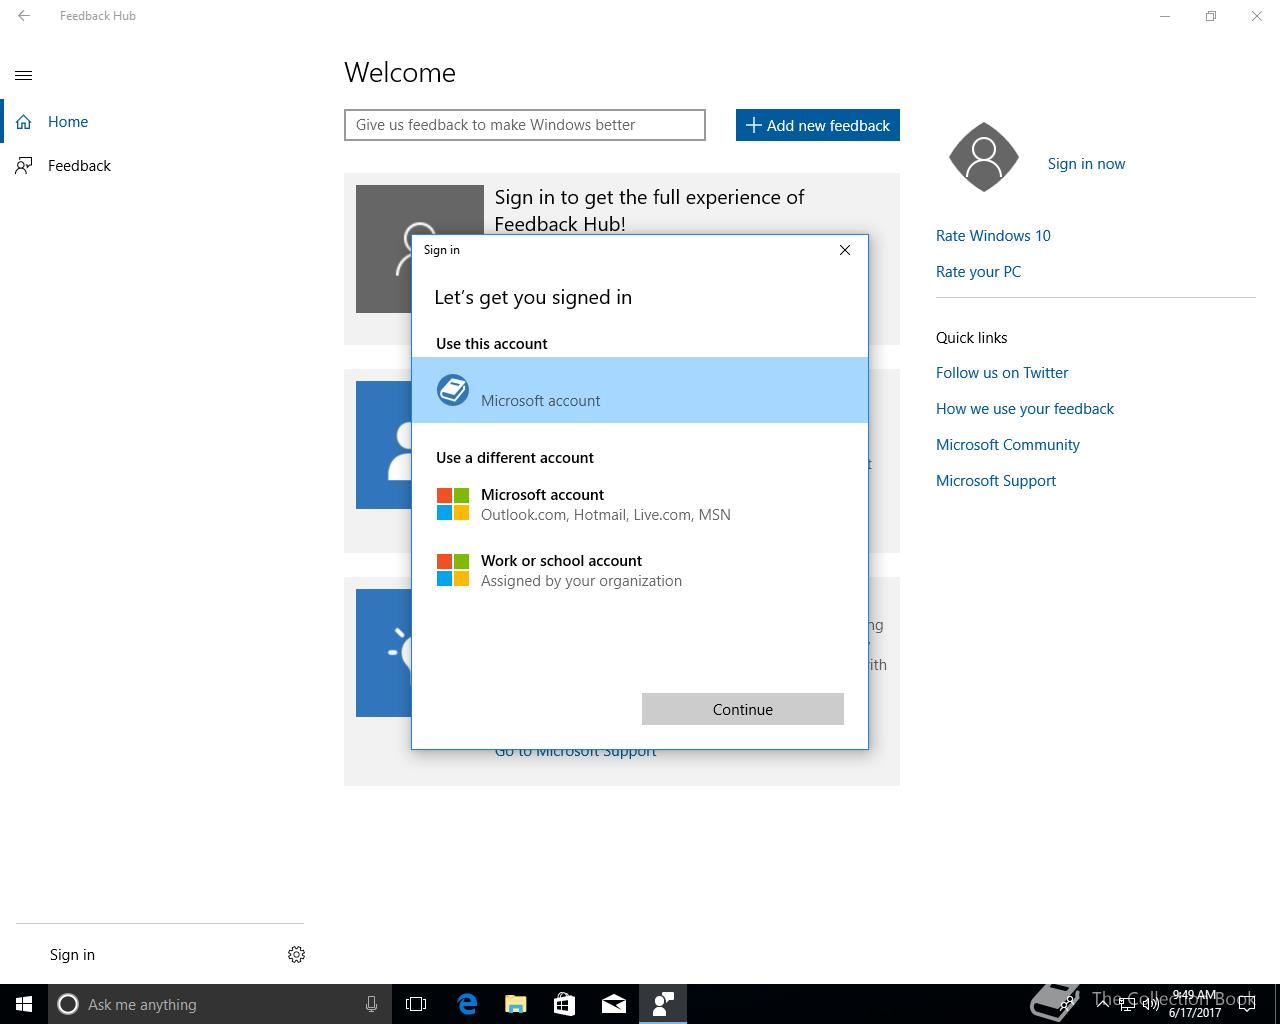This screenshot has width=1280, height=1024.
Task: Open the settings gear icon
Action: click(x=296, y=955)
